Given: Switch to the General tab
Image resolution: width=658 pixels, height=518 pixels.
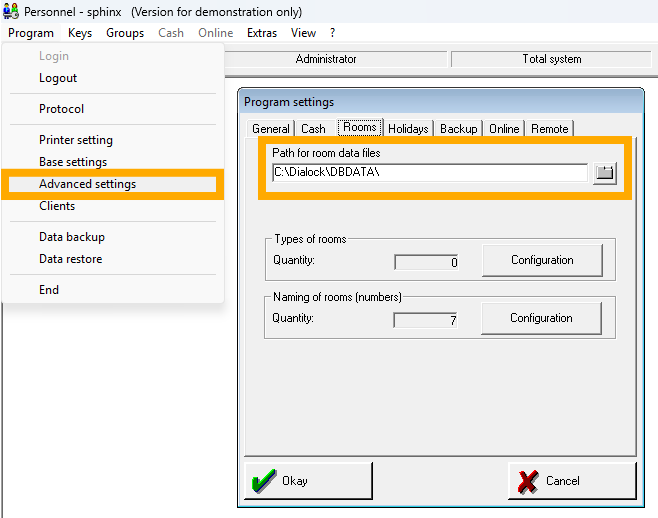Looking at the screenshot, I should point(270,129).
